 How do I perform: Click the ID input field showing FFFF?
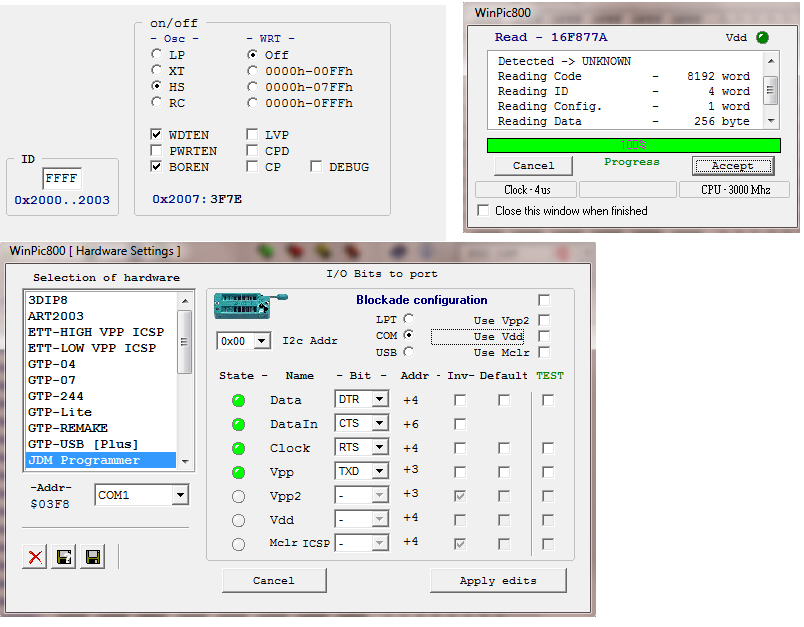62,178
